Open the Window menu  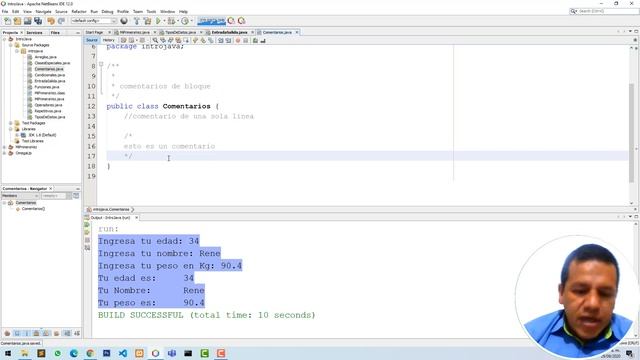(167, 11)
